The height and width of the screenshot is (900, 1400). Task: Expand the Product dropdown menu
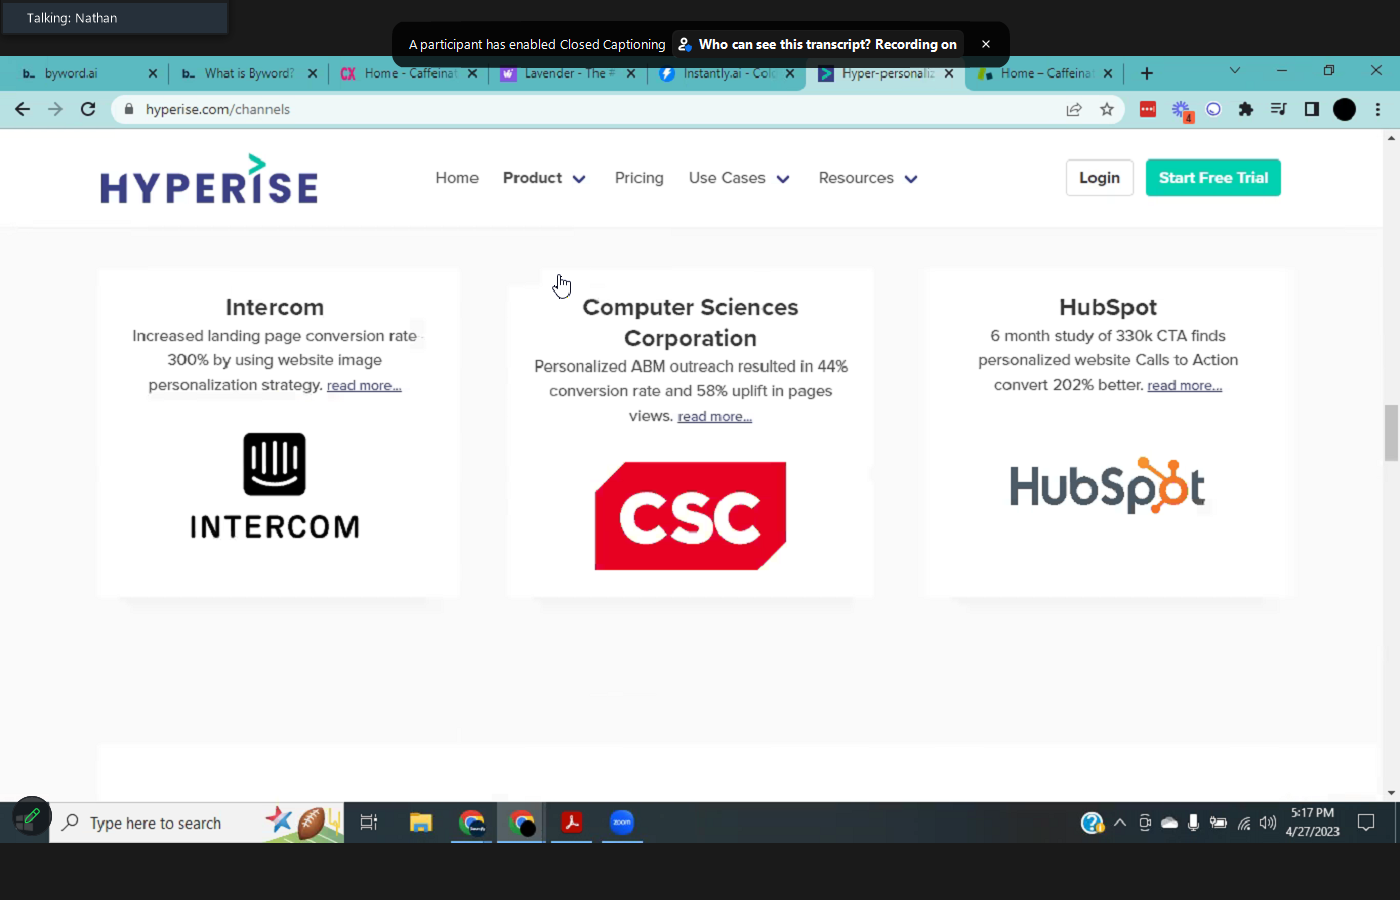(x=544, y=178)
